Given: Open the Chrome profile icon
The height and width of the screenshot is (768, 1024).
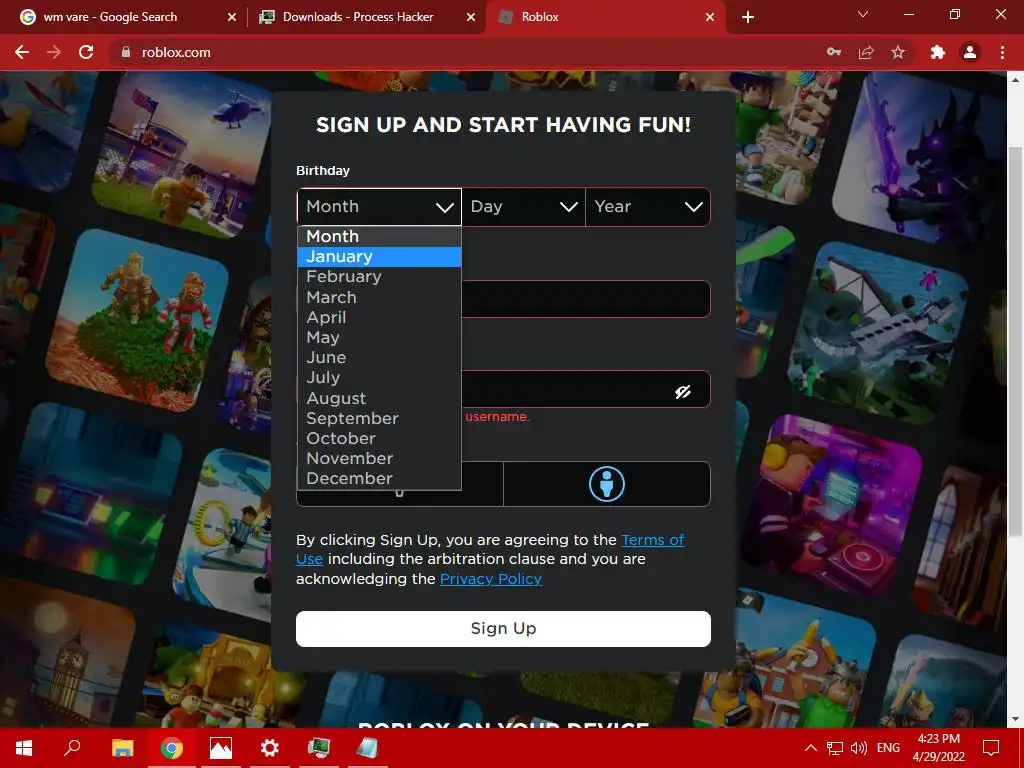Looking at the screenshot, I should [x=970, y=52].
